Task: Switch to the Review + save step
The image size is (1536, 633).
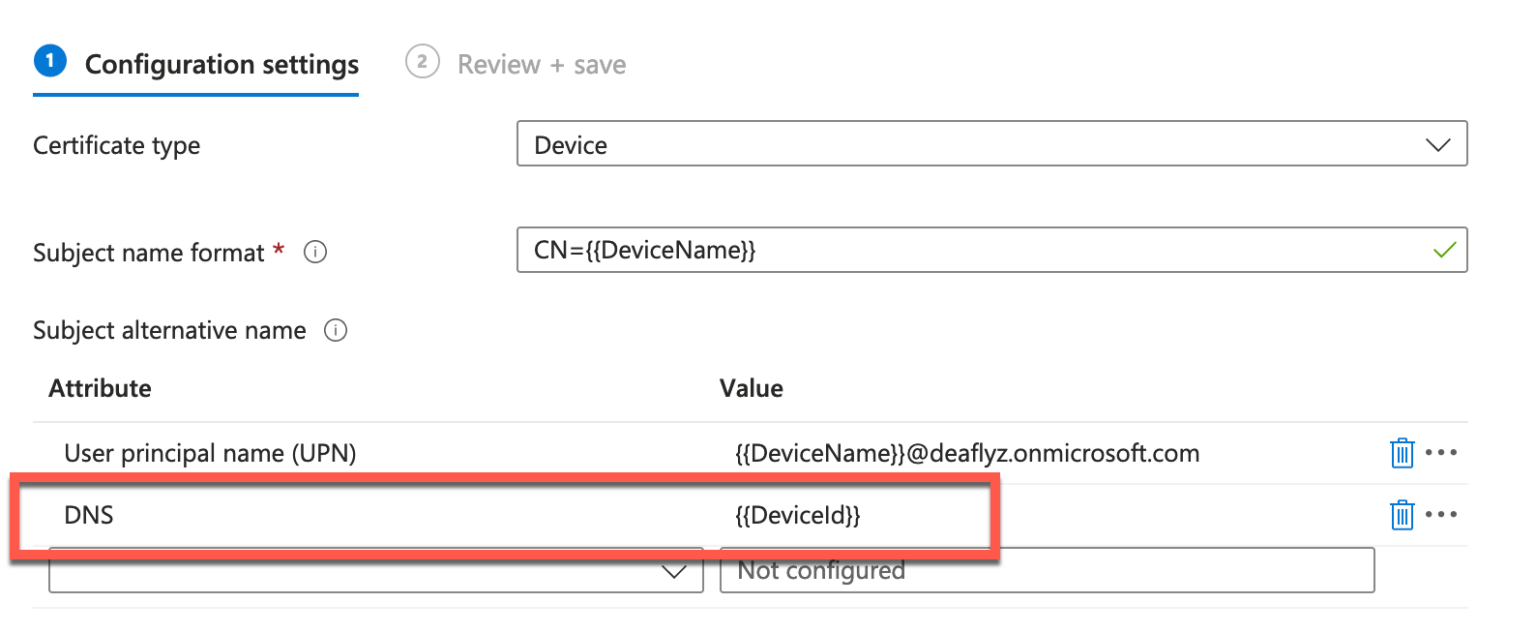Action: pos(541,64)
